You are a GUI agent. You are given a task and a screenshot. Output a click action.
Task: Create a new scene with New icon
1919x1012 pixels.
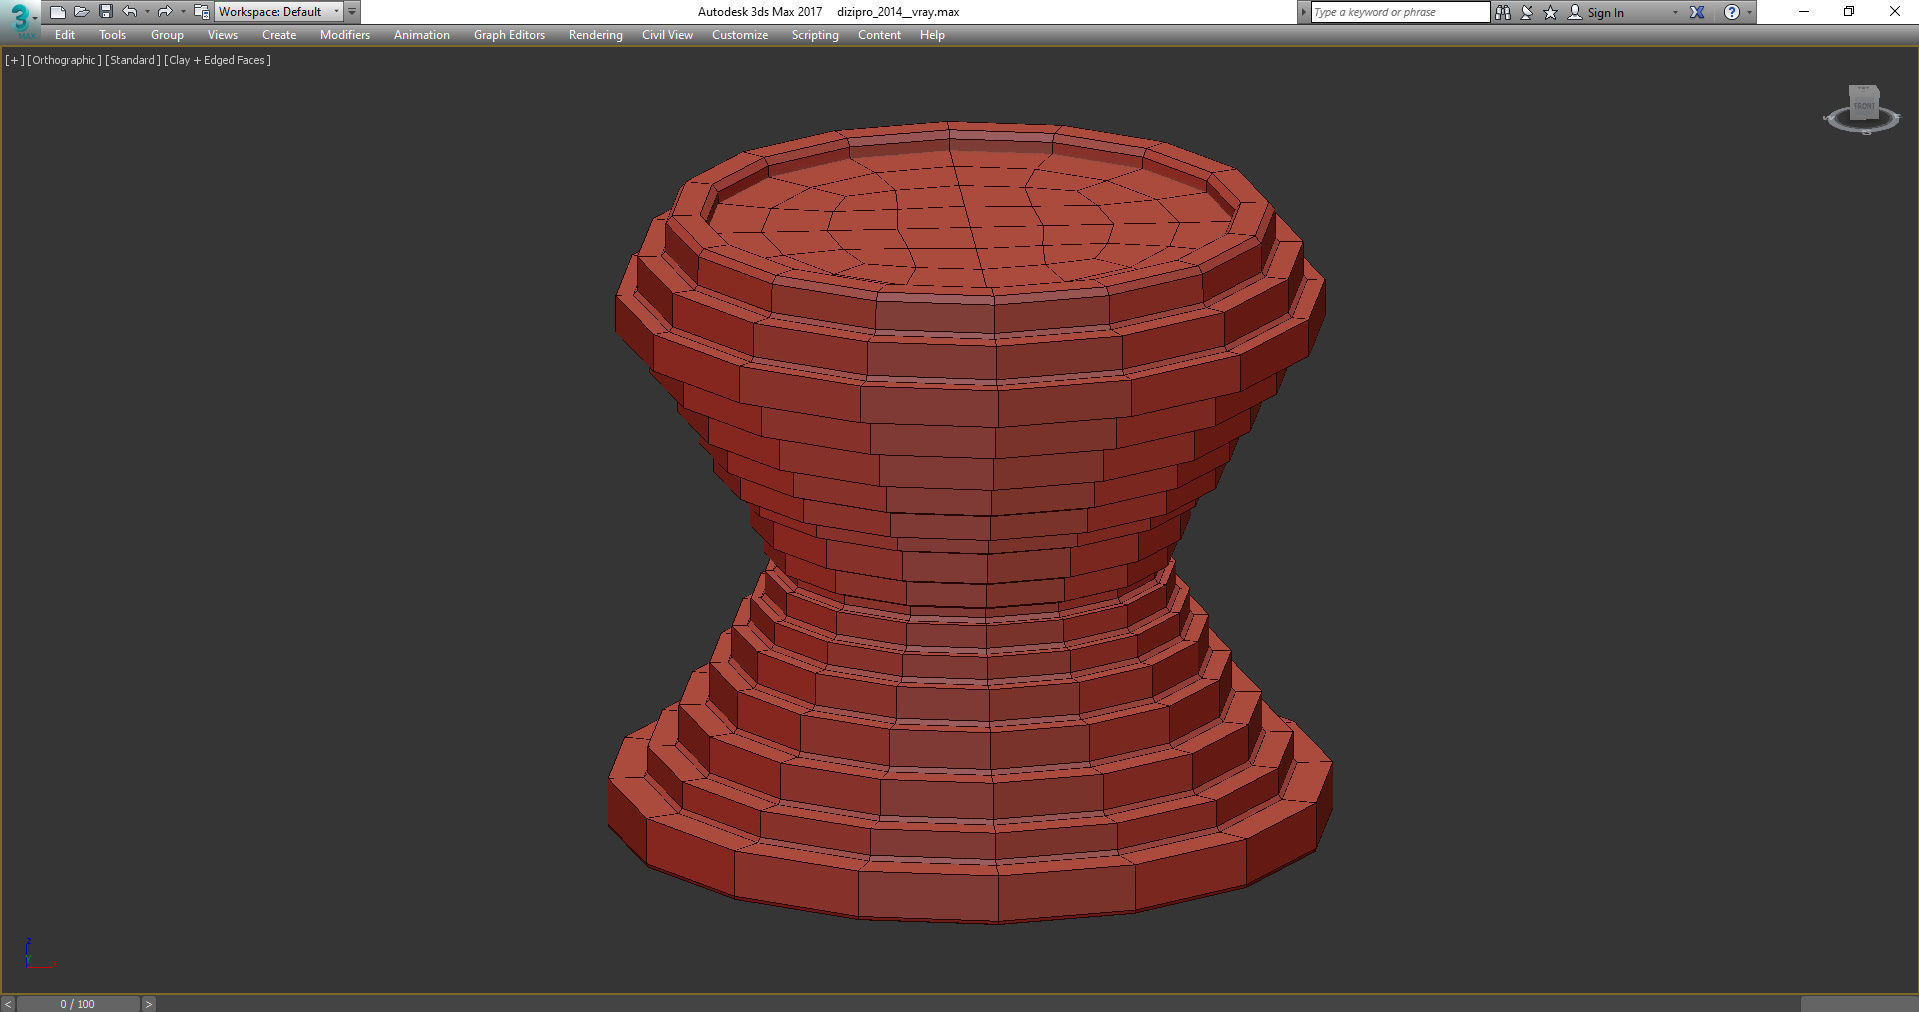click(x=57, y=12)
